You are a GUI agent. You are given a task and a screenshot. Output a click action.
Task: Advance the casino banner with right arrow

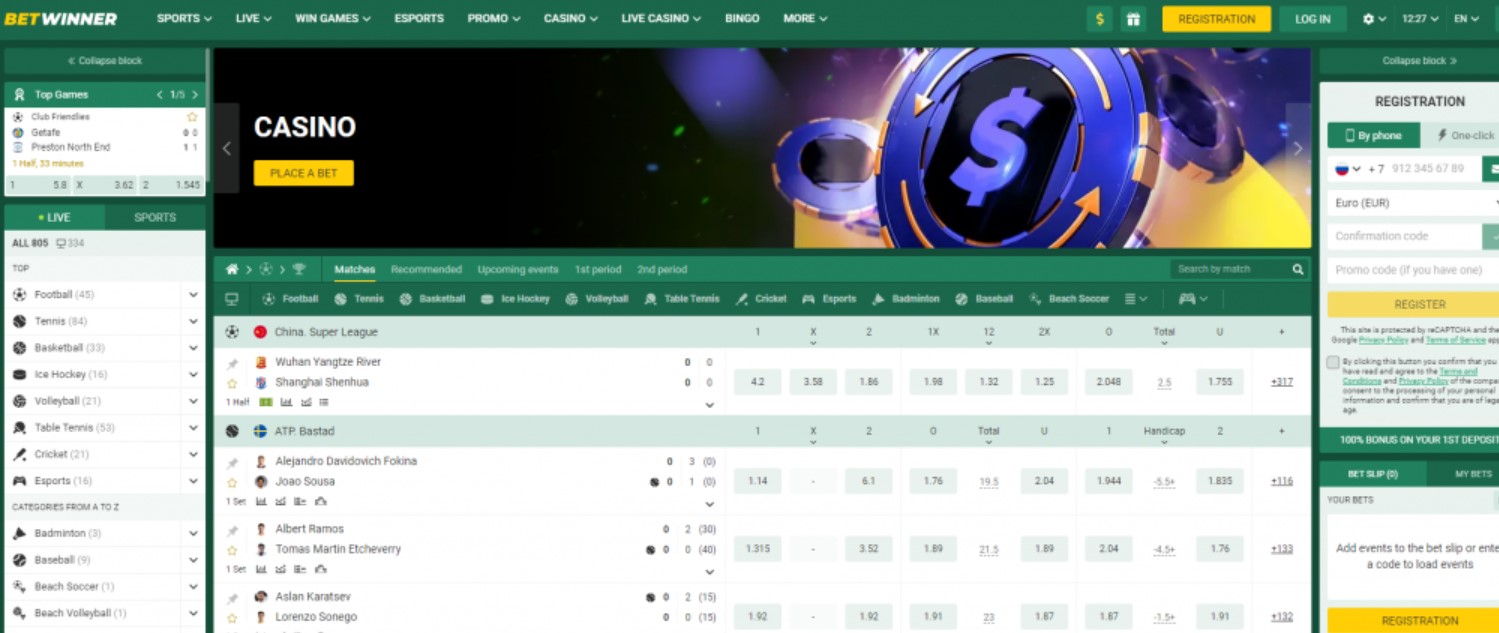click(x=1298, y=148)
